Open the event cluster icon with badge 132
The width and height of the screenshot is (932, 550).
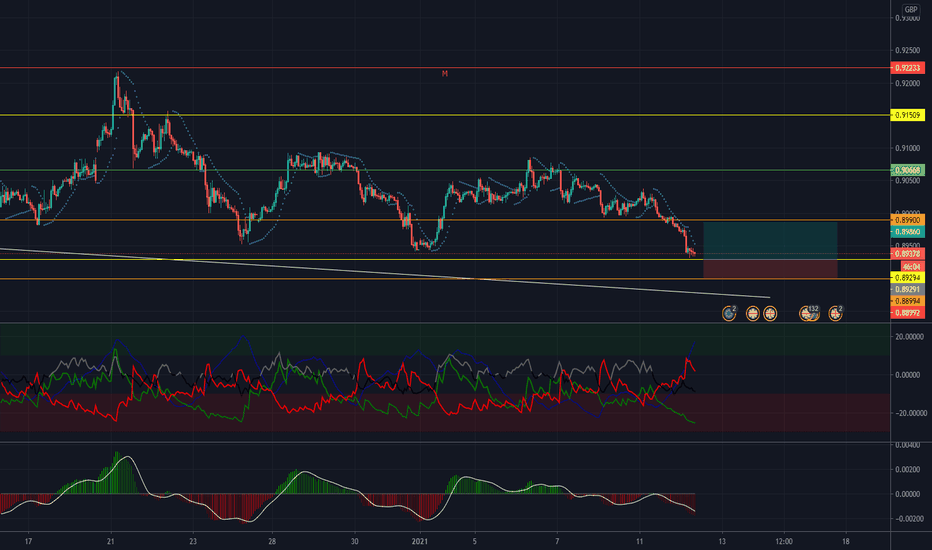[x=810, y=313]
